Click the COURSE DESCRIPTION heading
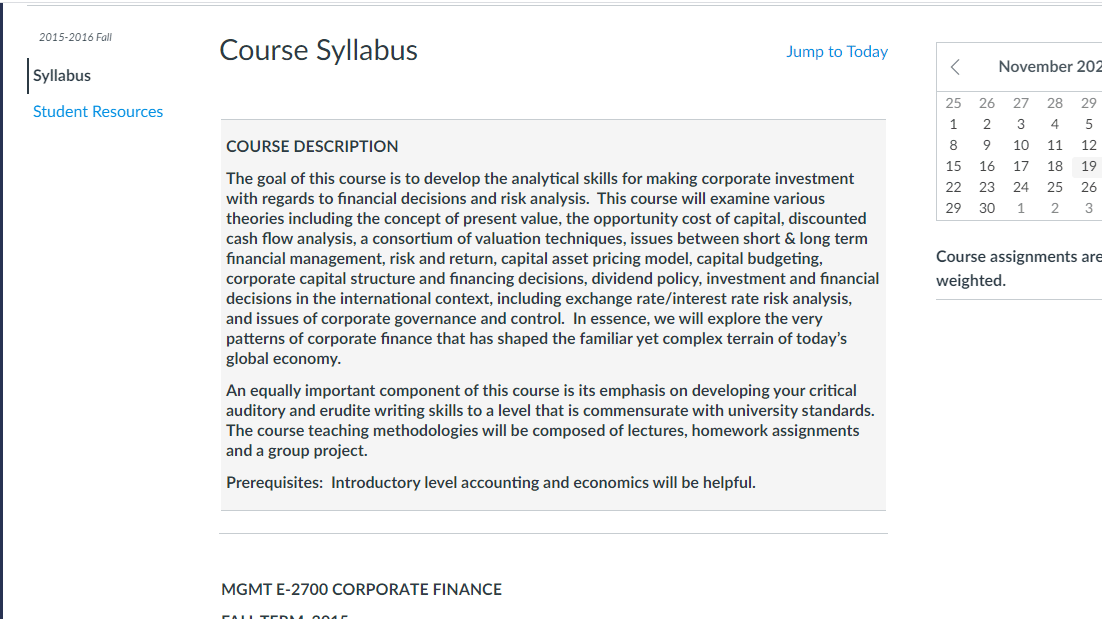 pyautogui.click(x=312, y=146)
